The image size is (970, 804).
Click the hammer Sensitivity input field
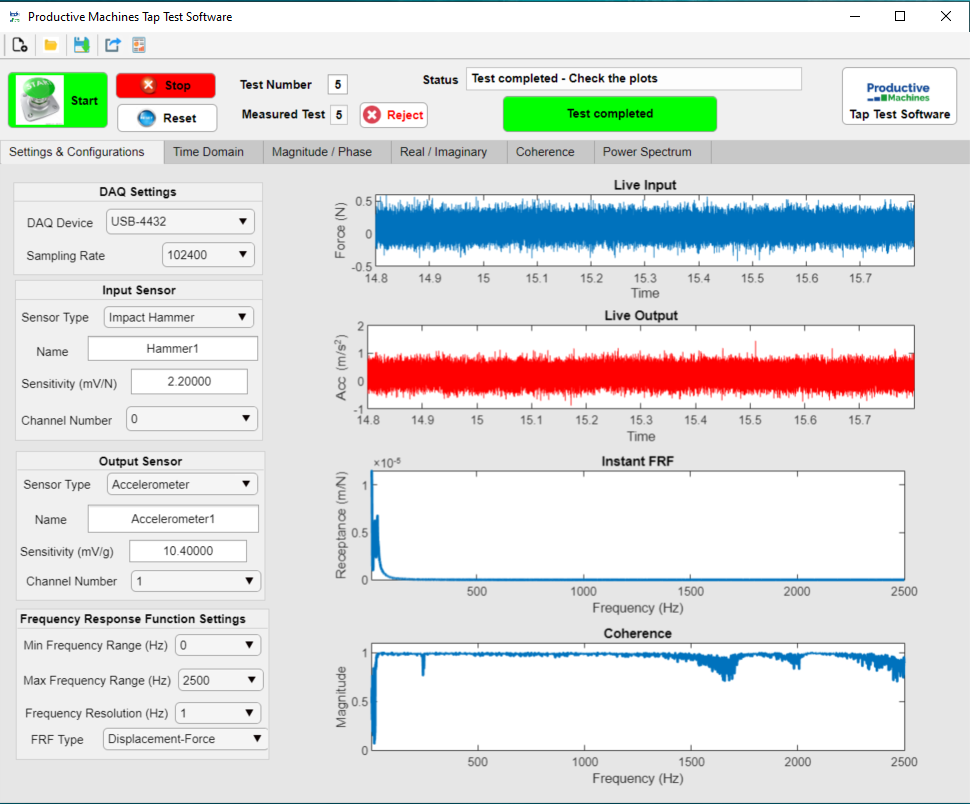[x=189, y=382]
